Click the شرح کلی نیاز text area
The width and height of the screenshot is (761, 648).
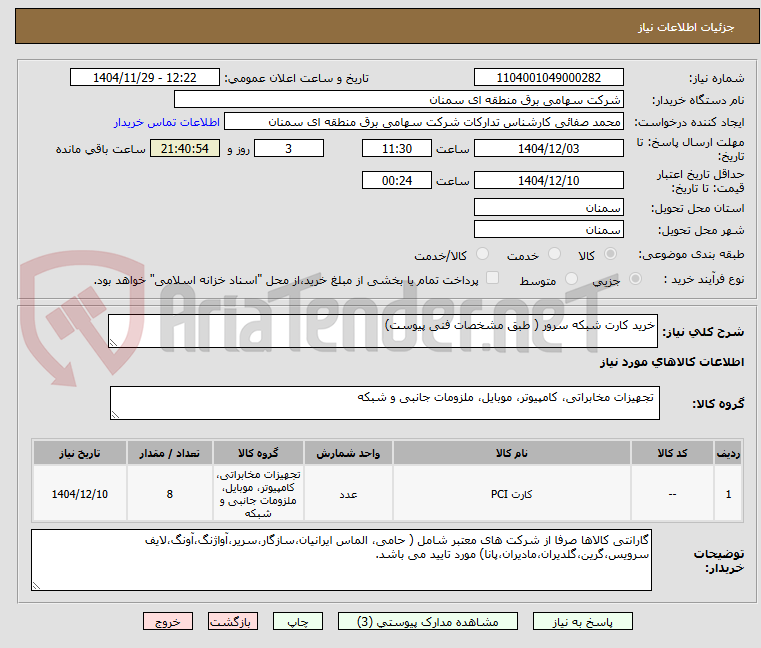tap(382, 331)
